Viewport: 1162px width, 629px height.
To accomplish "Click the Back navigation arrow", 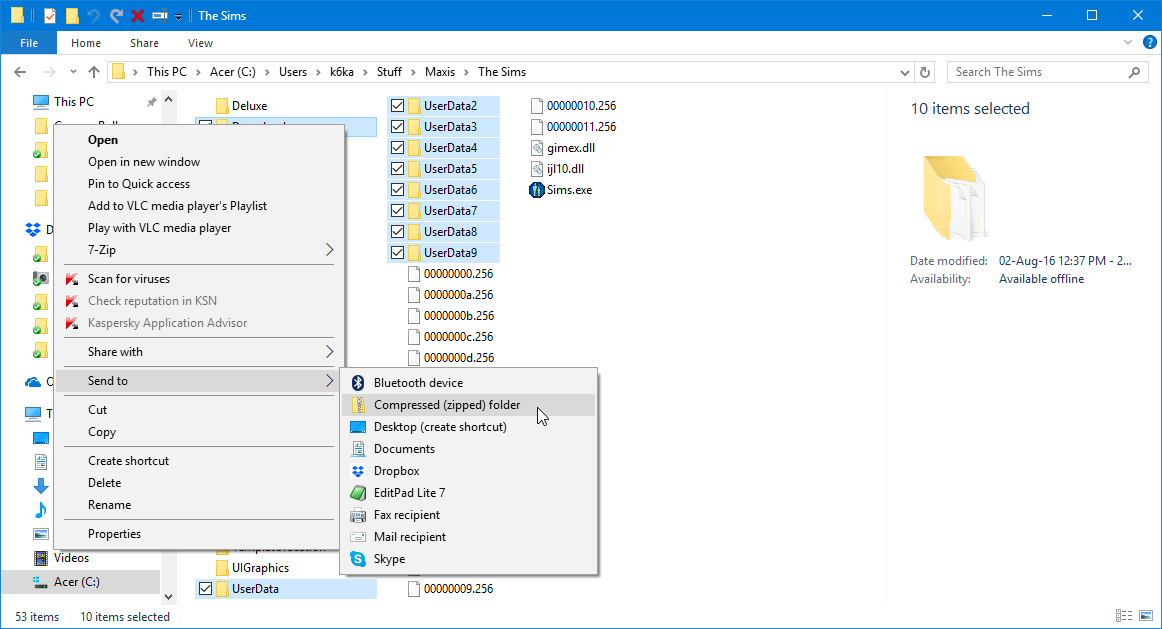I will (x=20, y=72).
